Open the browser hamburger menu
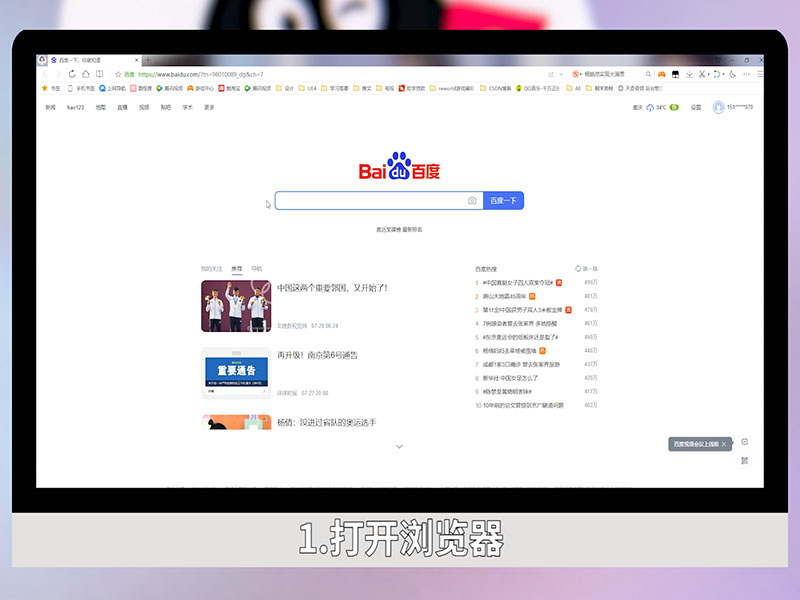This screenshot has width=800, height=600. point(760,74)
